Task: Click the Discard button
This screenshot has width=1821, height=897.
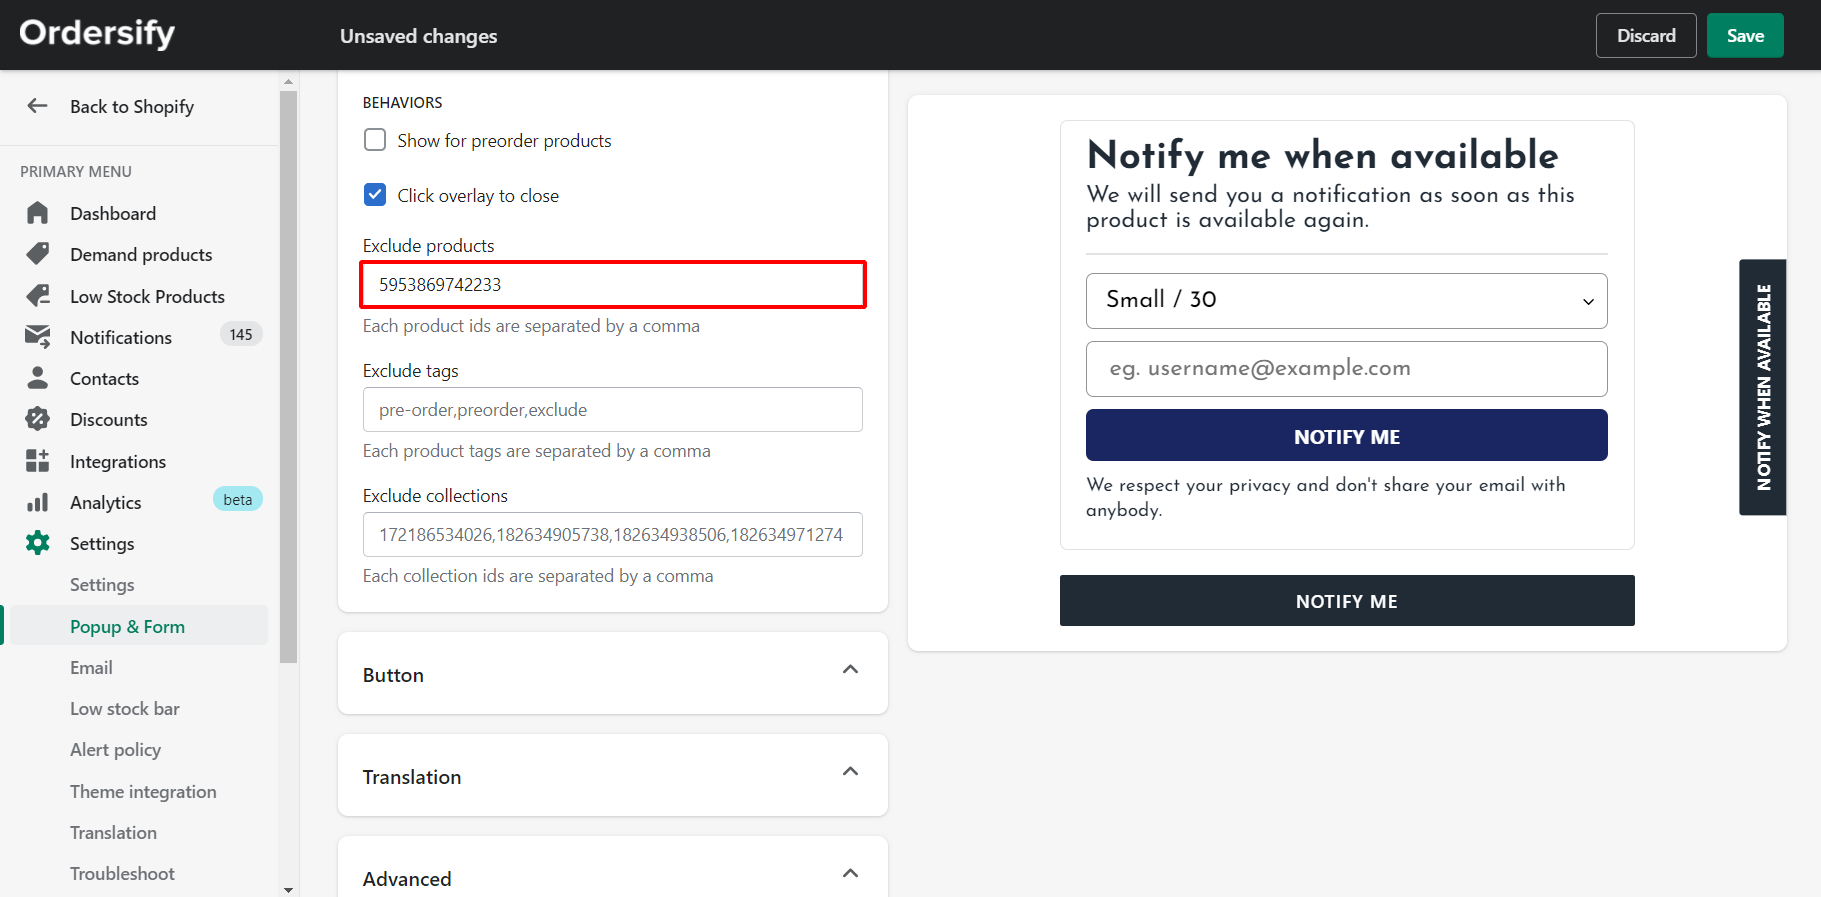Action: coord(1646,35)
